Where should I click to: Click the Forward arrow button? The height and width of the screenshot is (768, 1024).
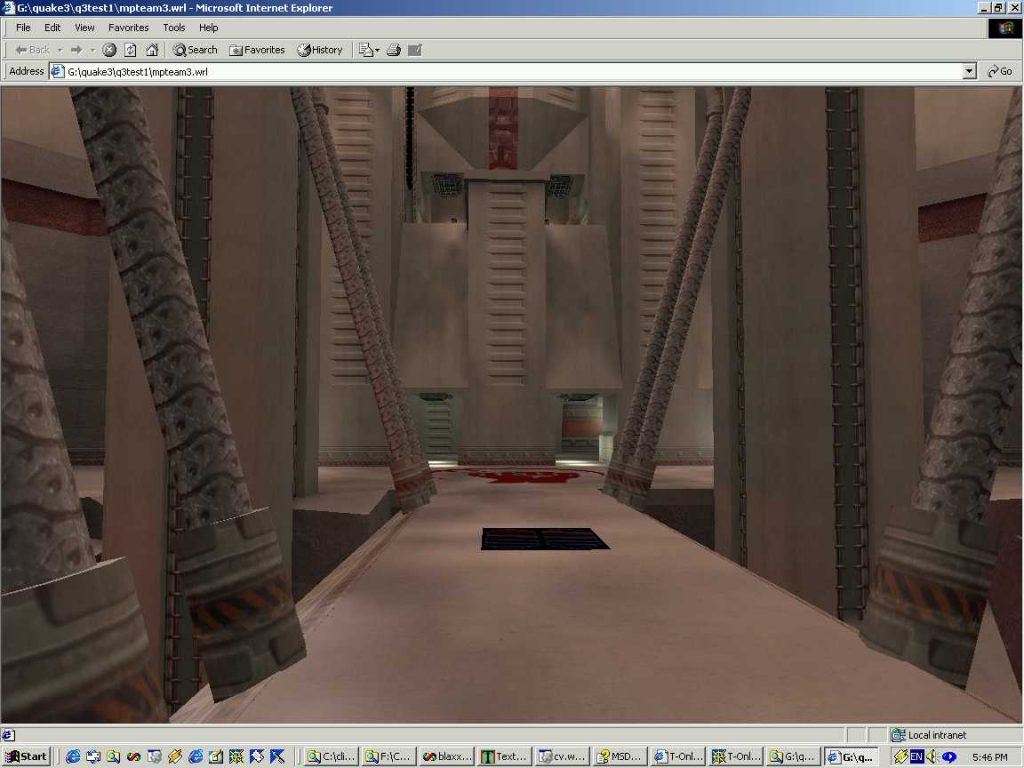point(76,50)
